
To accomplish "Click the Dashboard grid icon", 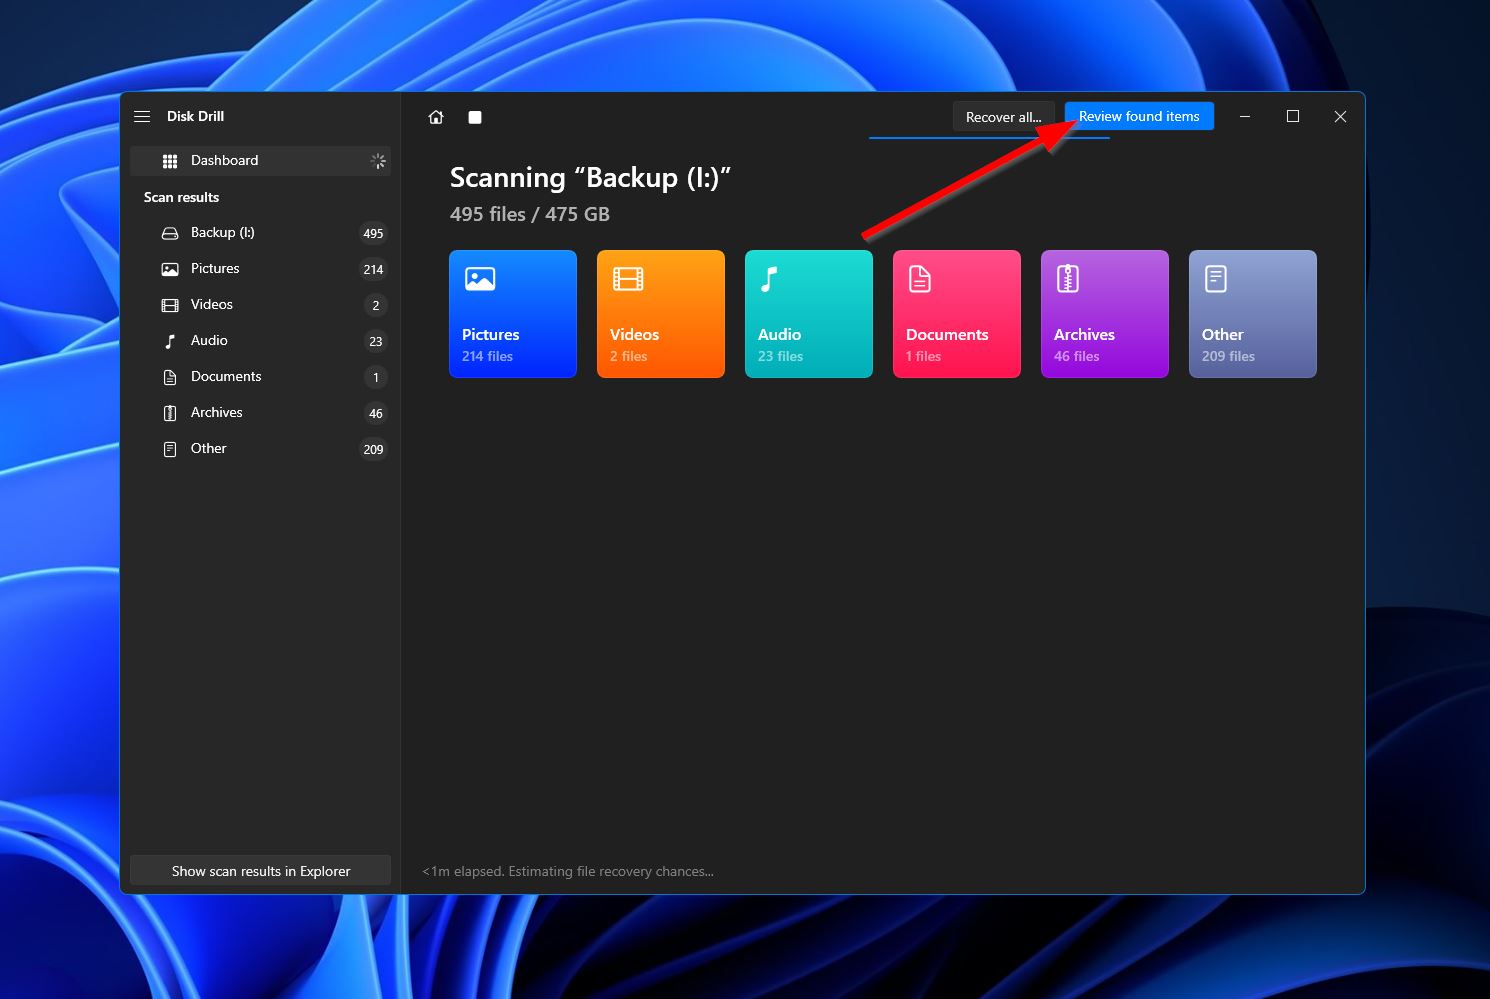I will (x=170, y=161).
